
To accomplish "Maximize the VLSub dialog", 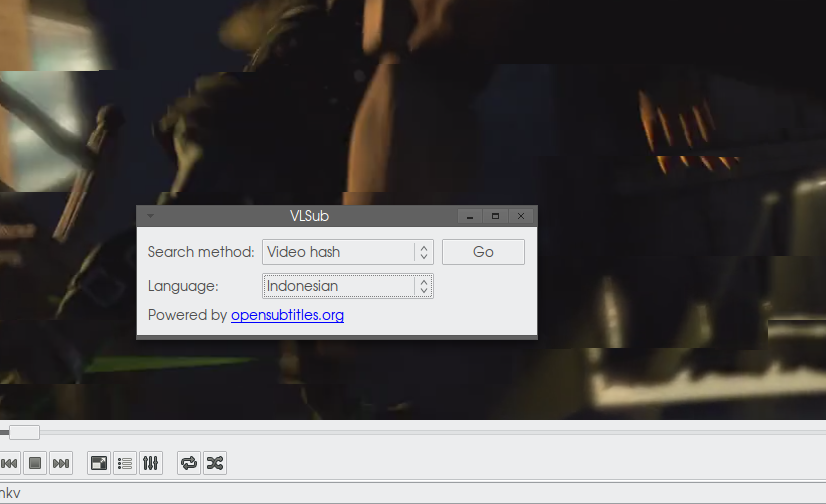I will pos(495,216).
